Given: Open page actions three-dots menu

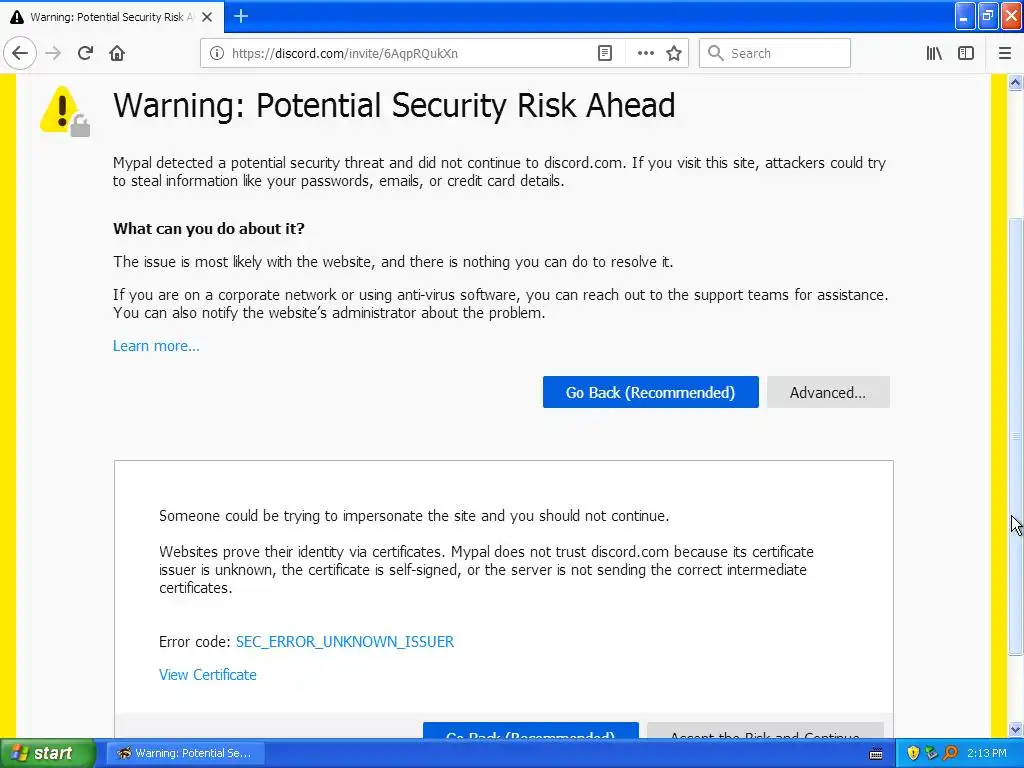Looking at the screenshot, I should [645, 53].
